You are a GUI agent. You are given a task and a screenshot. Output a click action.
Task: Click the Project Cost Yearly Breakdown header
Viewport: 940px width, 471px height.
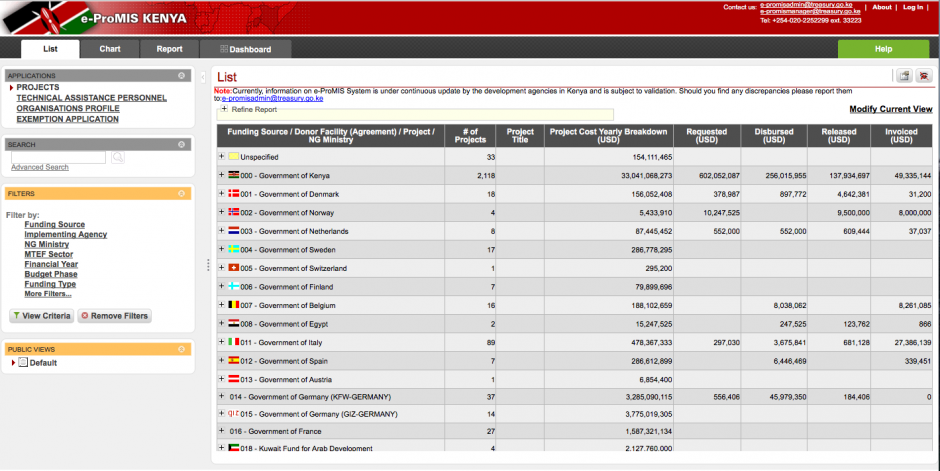[608, 135]
